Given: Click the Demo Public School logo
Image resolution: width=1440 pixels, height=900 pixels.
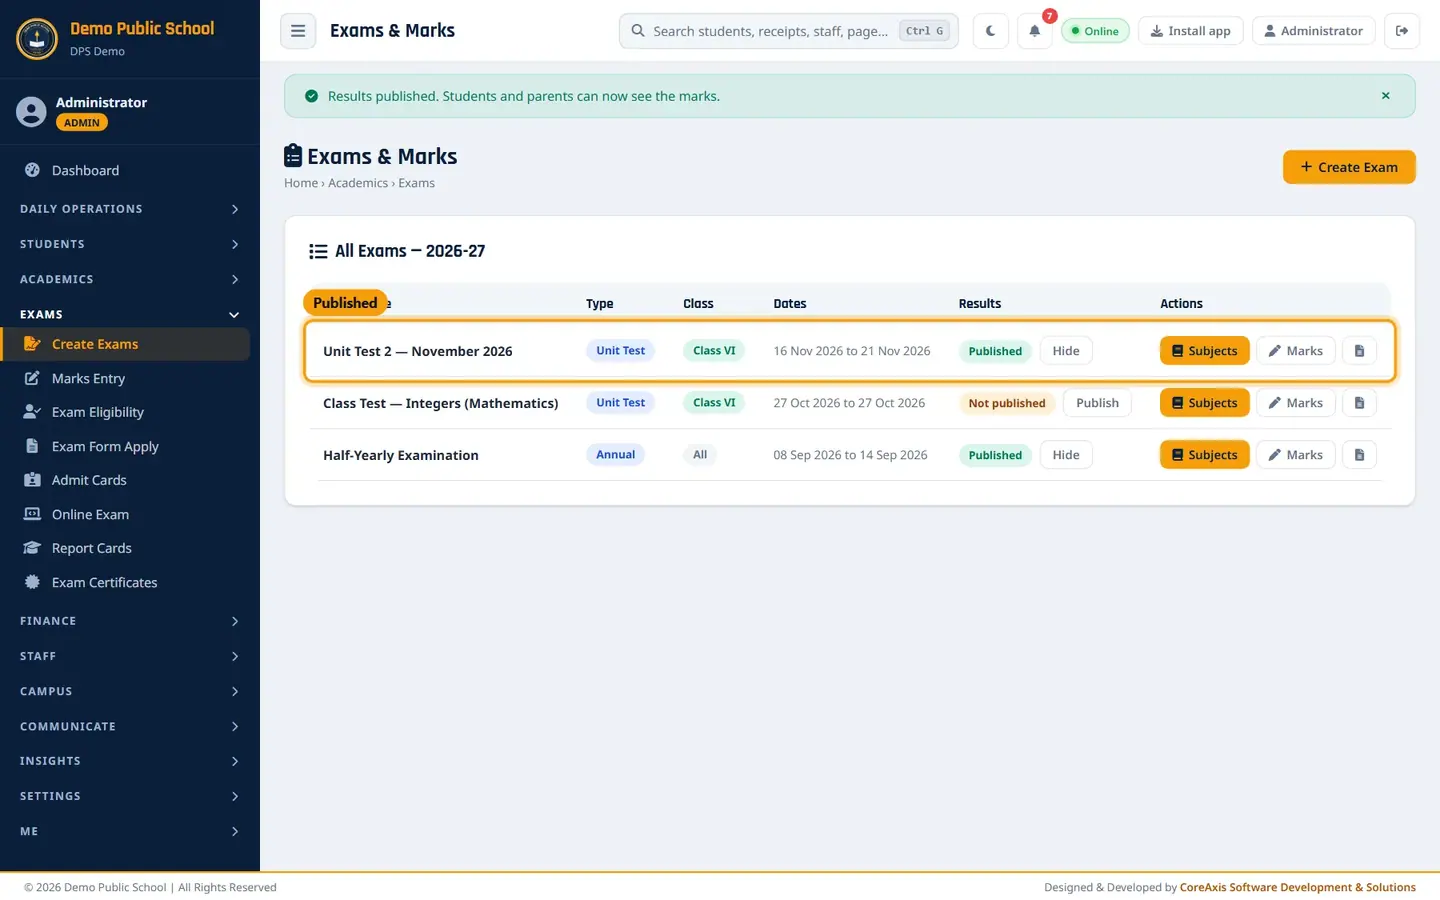Looking at the screenshot, I should point(37,39).
